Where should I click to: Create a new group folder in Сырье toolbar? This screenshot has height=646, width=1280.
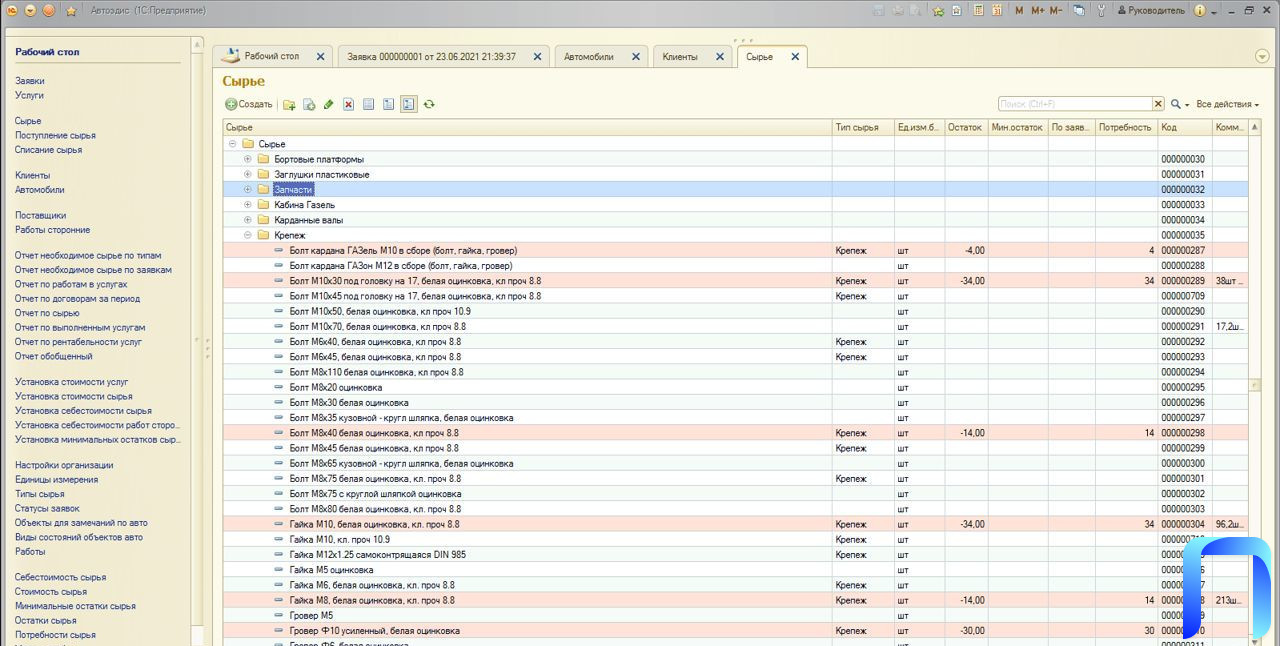click(x=289, y=104)
